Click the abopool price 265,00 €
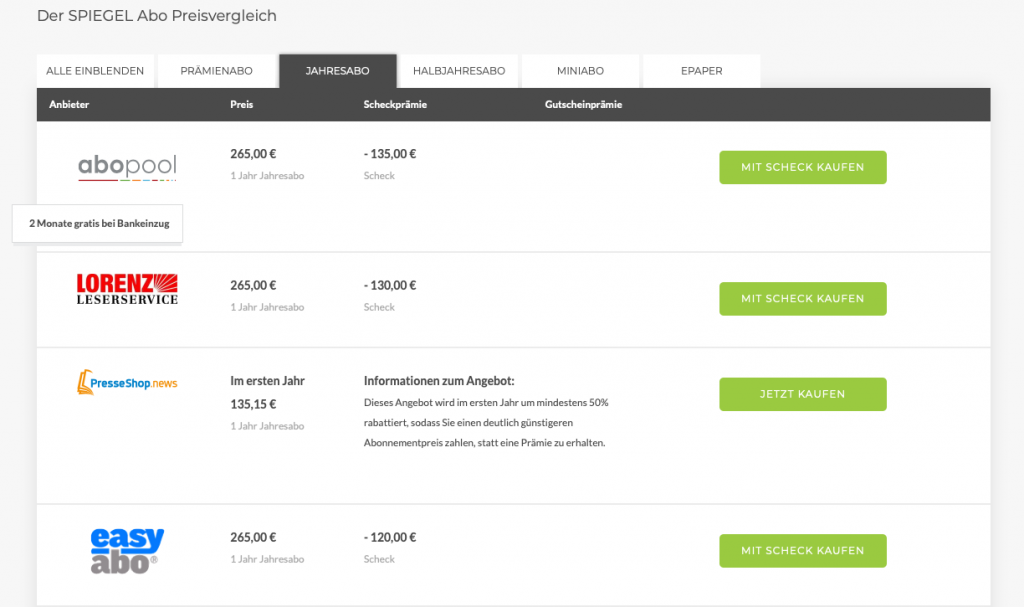The image size is (1024, 607). 253,154
